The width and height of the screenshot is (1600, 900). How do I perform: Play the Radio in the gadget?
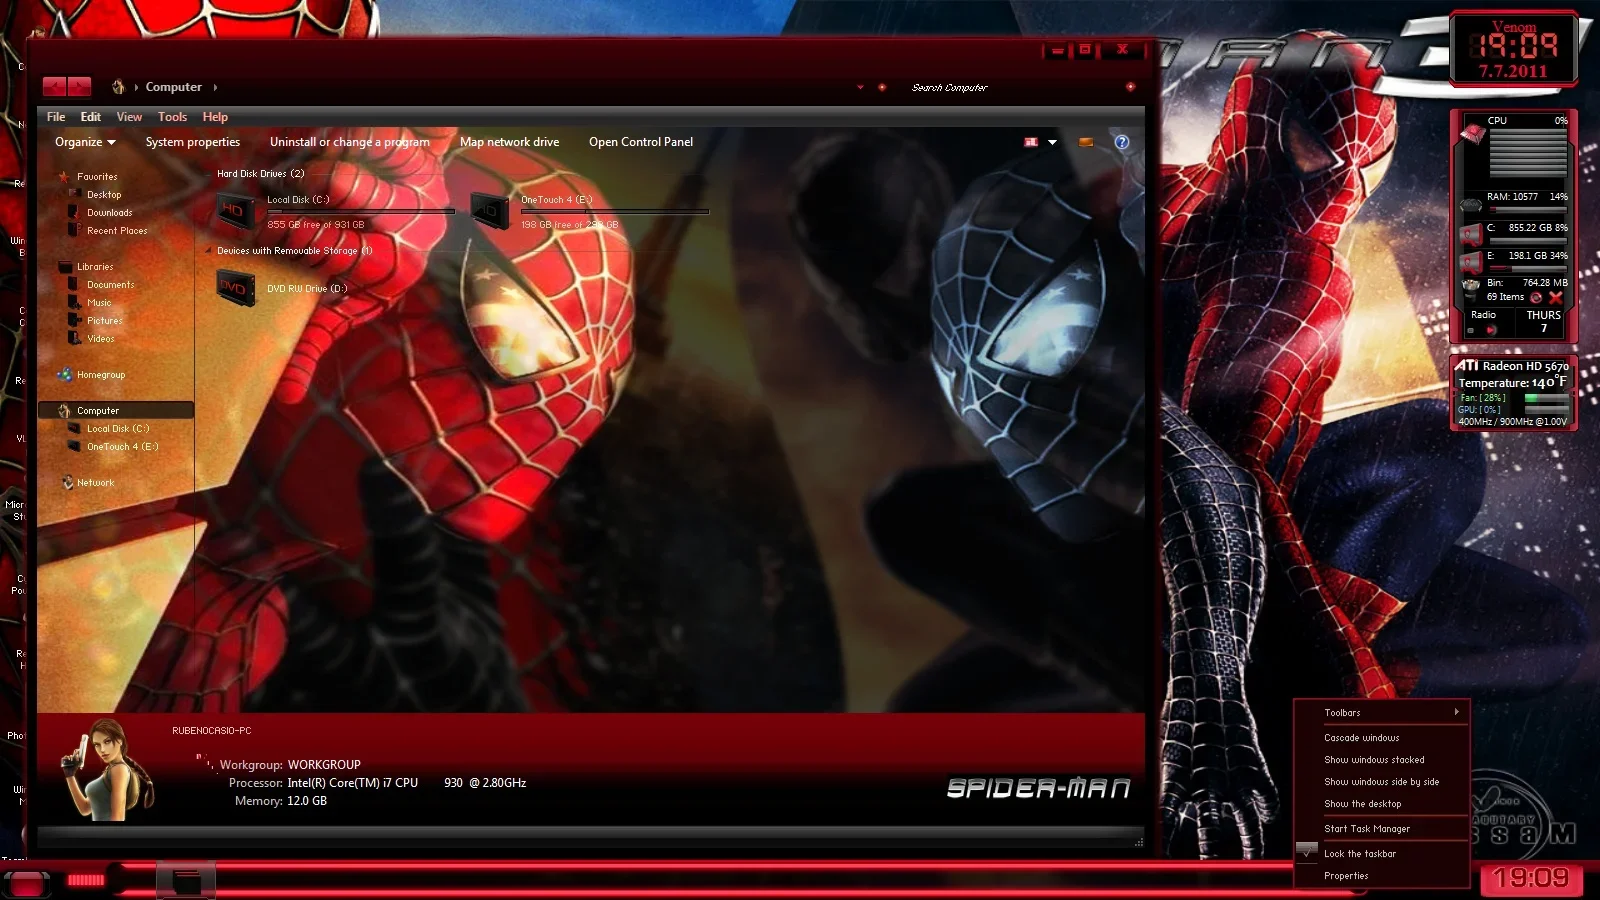[1491, 330]
